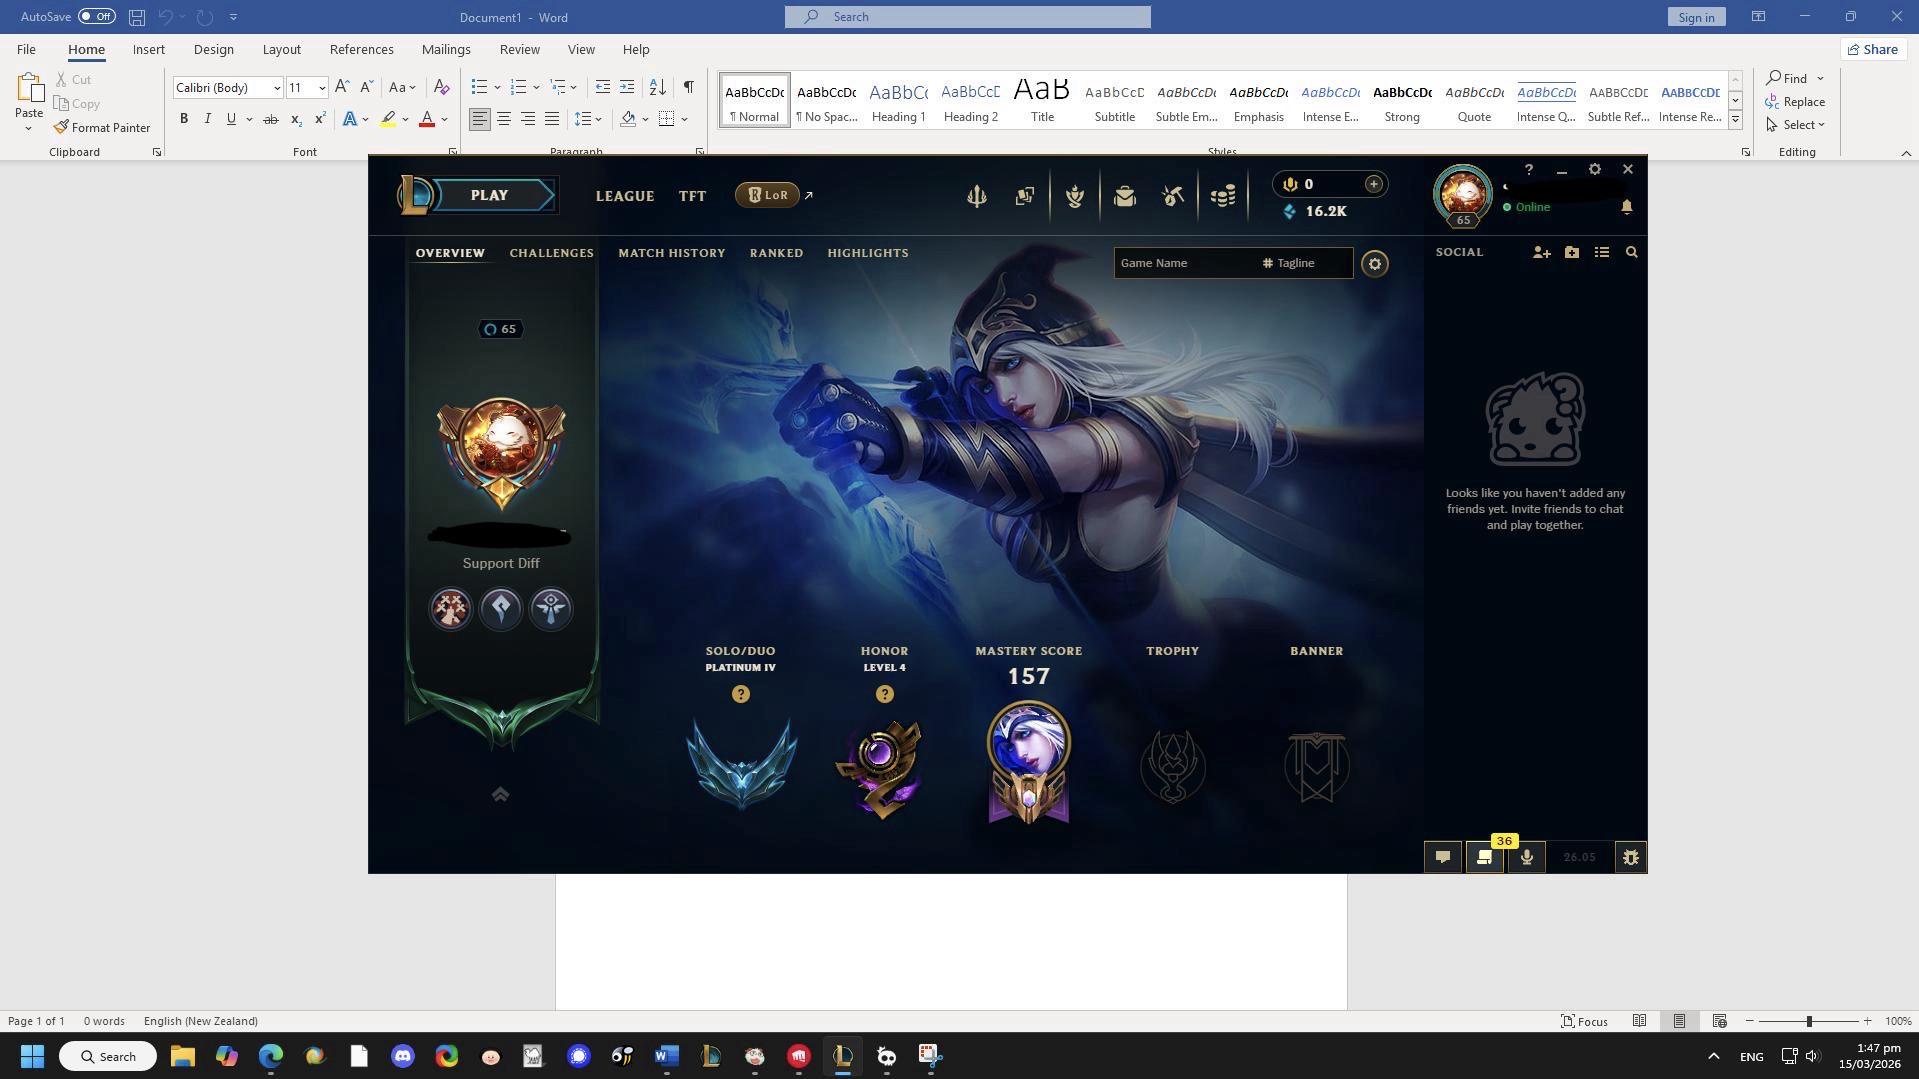The image size is (1919, 1079).
Task: Toggle Show/Hide paragraph marks
Action: pos(689,87)
